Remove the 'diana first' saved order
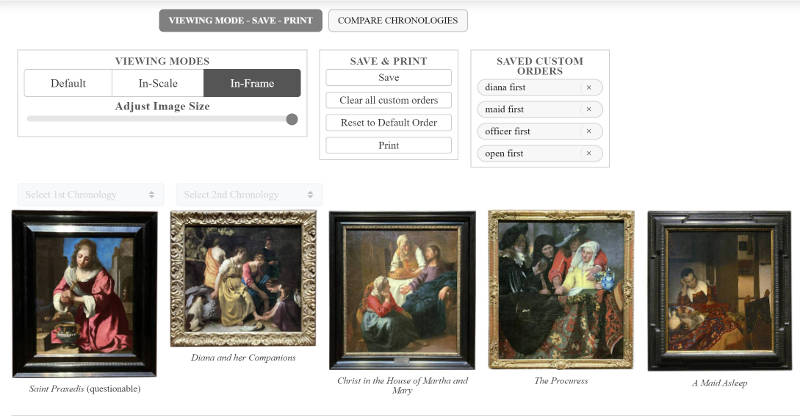 (x=589, y=87)
